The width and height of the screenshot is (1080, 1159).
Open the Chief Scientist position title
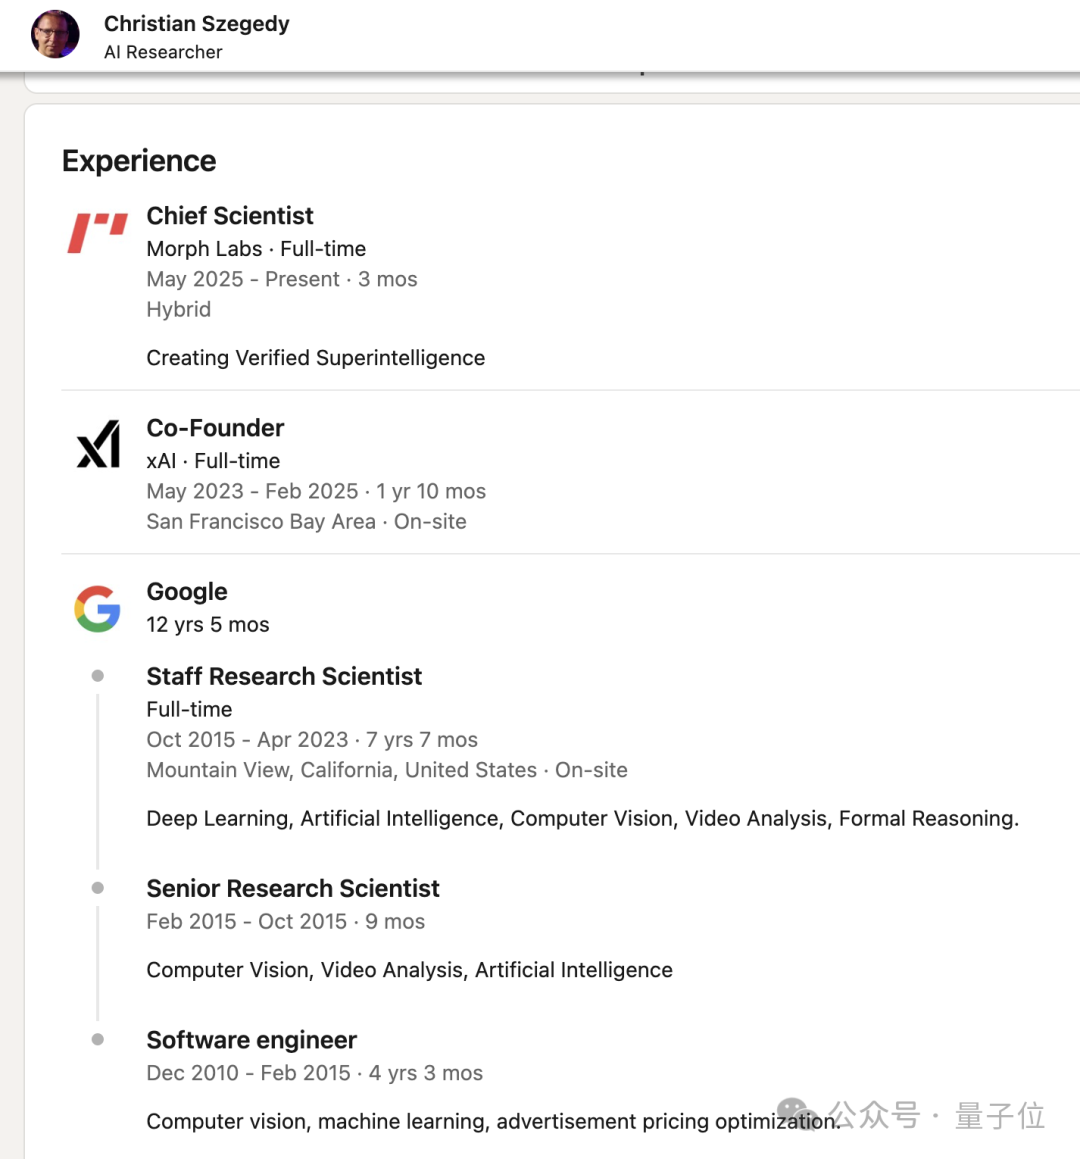(230, 216)
